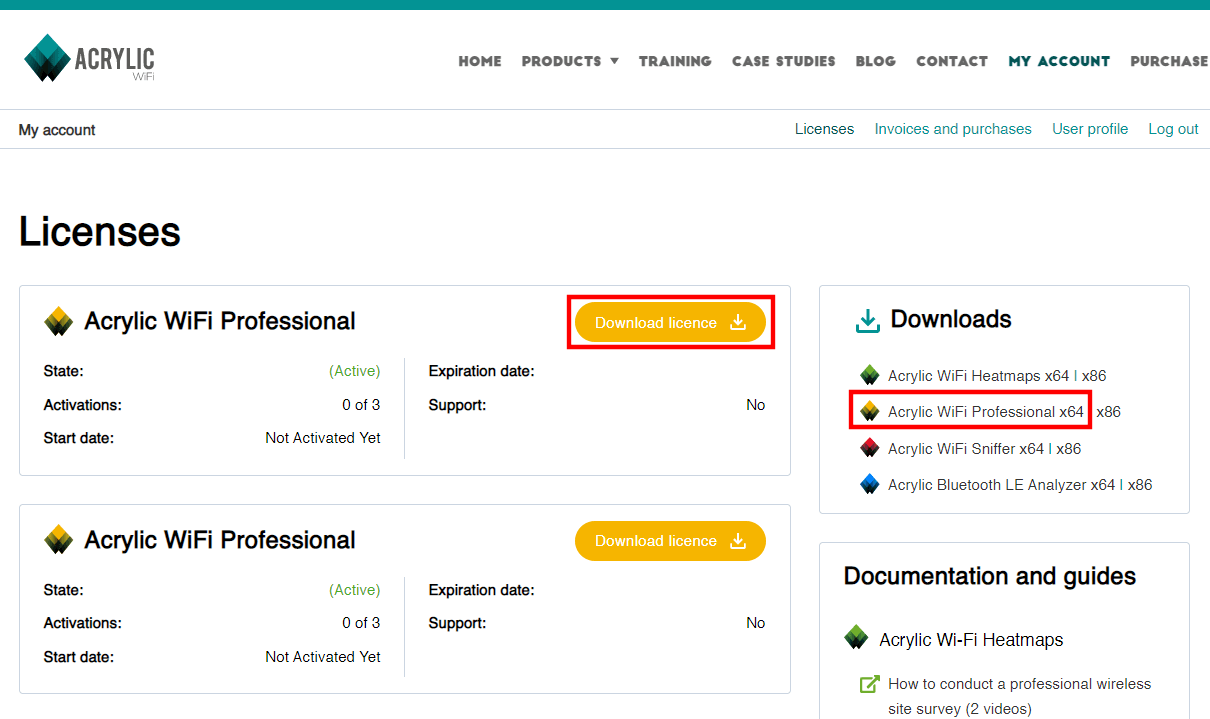
Task: Click the first license card's product icon
Action: click(59, 321)
